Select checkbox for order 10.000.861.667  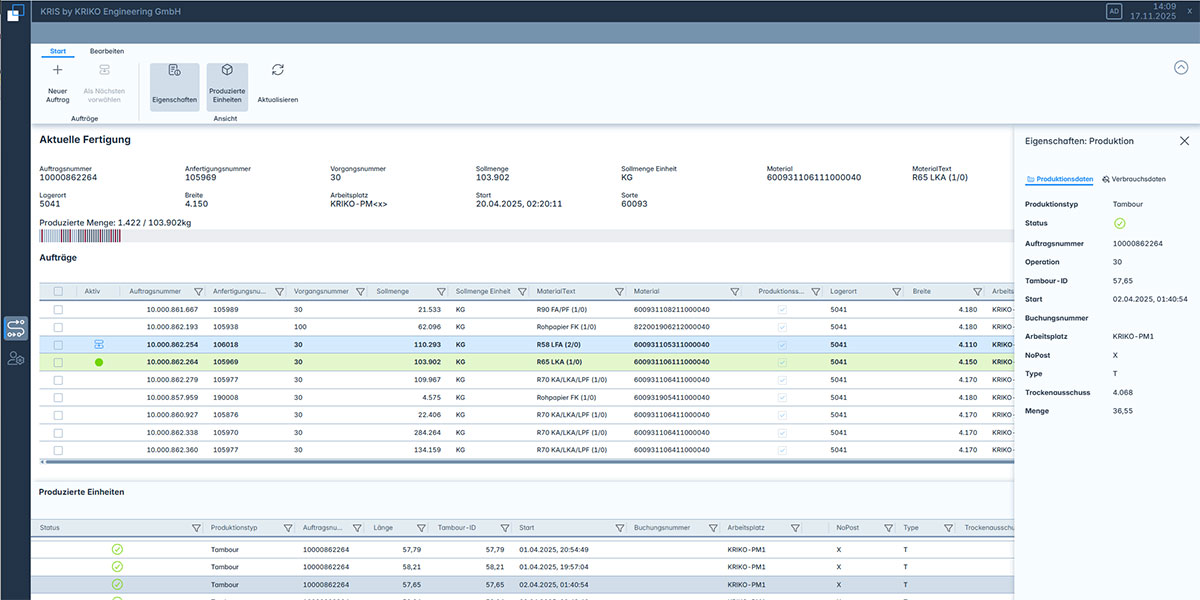coord(58,310)
